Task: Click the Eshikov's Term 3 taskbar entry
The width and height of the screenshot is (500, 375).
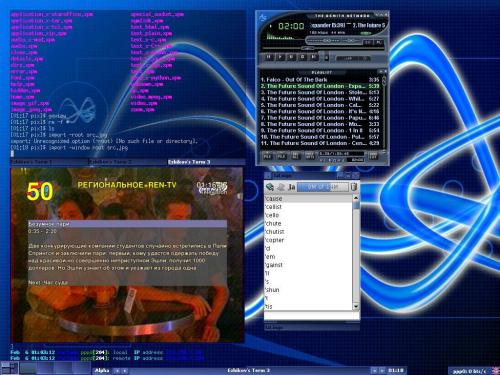Action: pos(248,370)
